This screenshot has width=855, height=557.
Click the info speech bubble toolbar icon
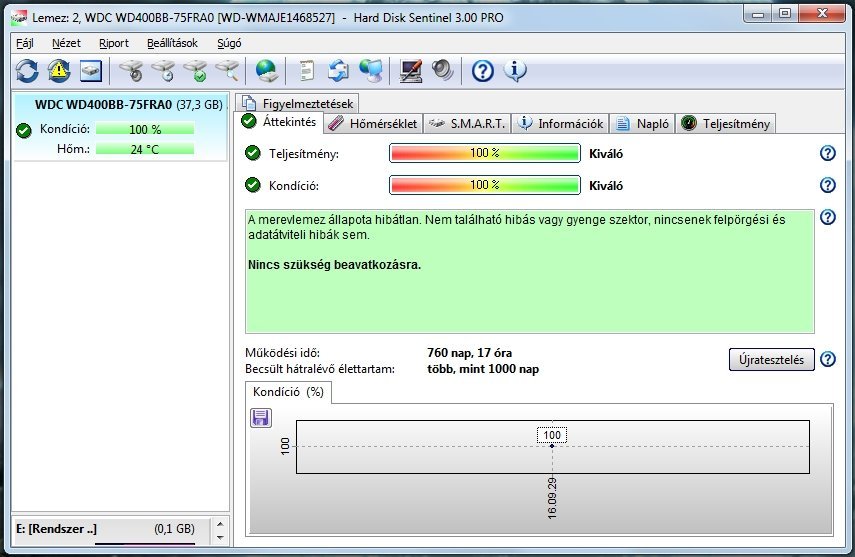point(515,71)
